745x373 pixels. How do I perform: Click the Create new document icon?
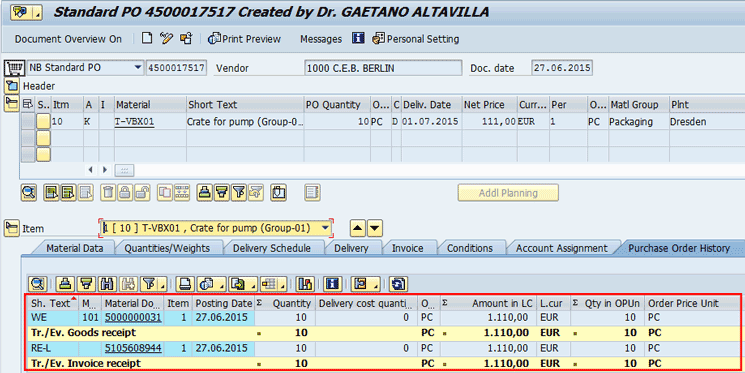click(147, 38)
